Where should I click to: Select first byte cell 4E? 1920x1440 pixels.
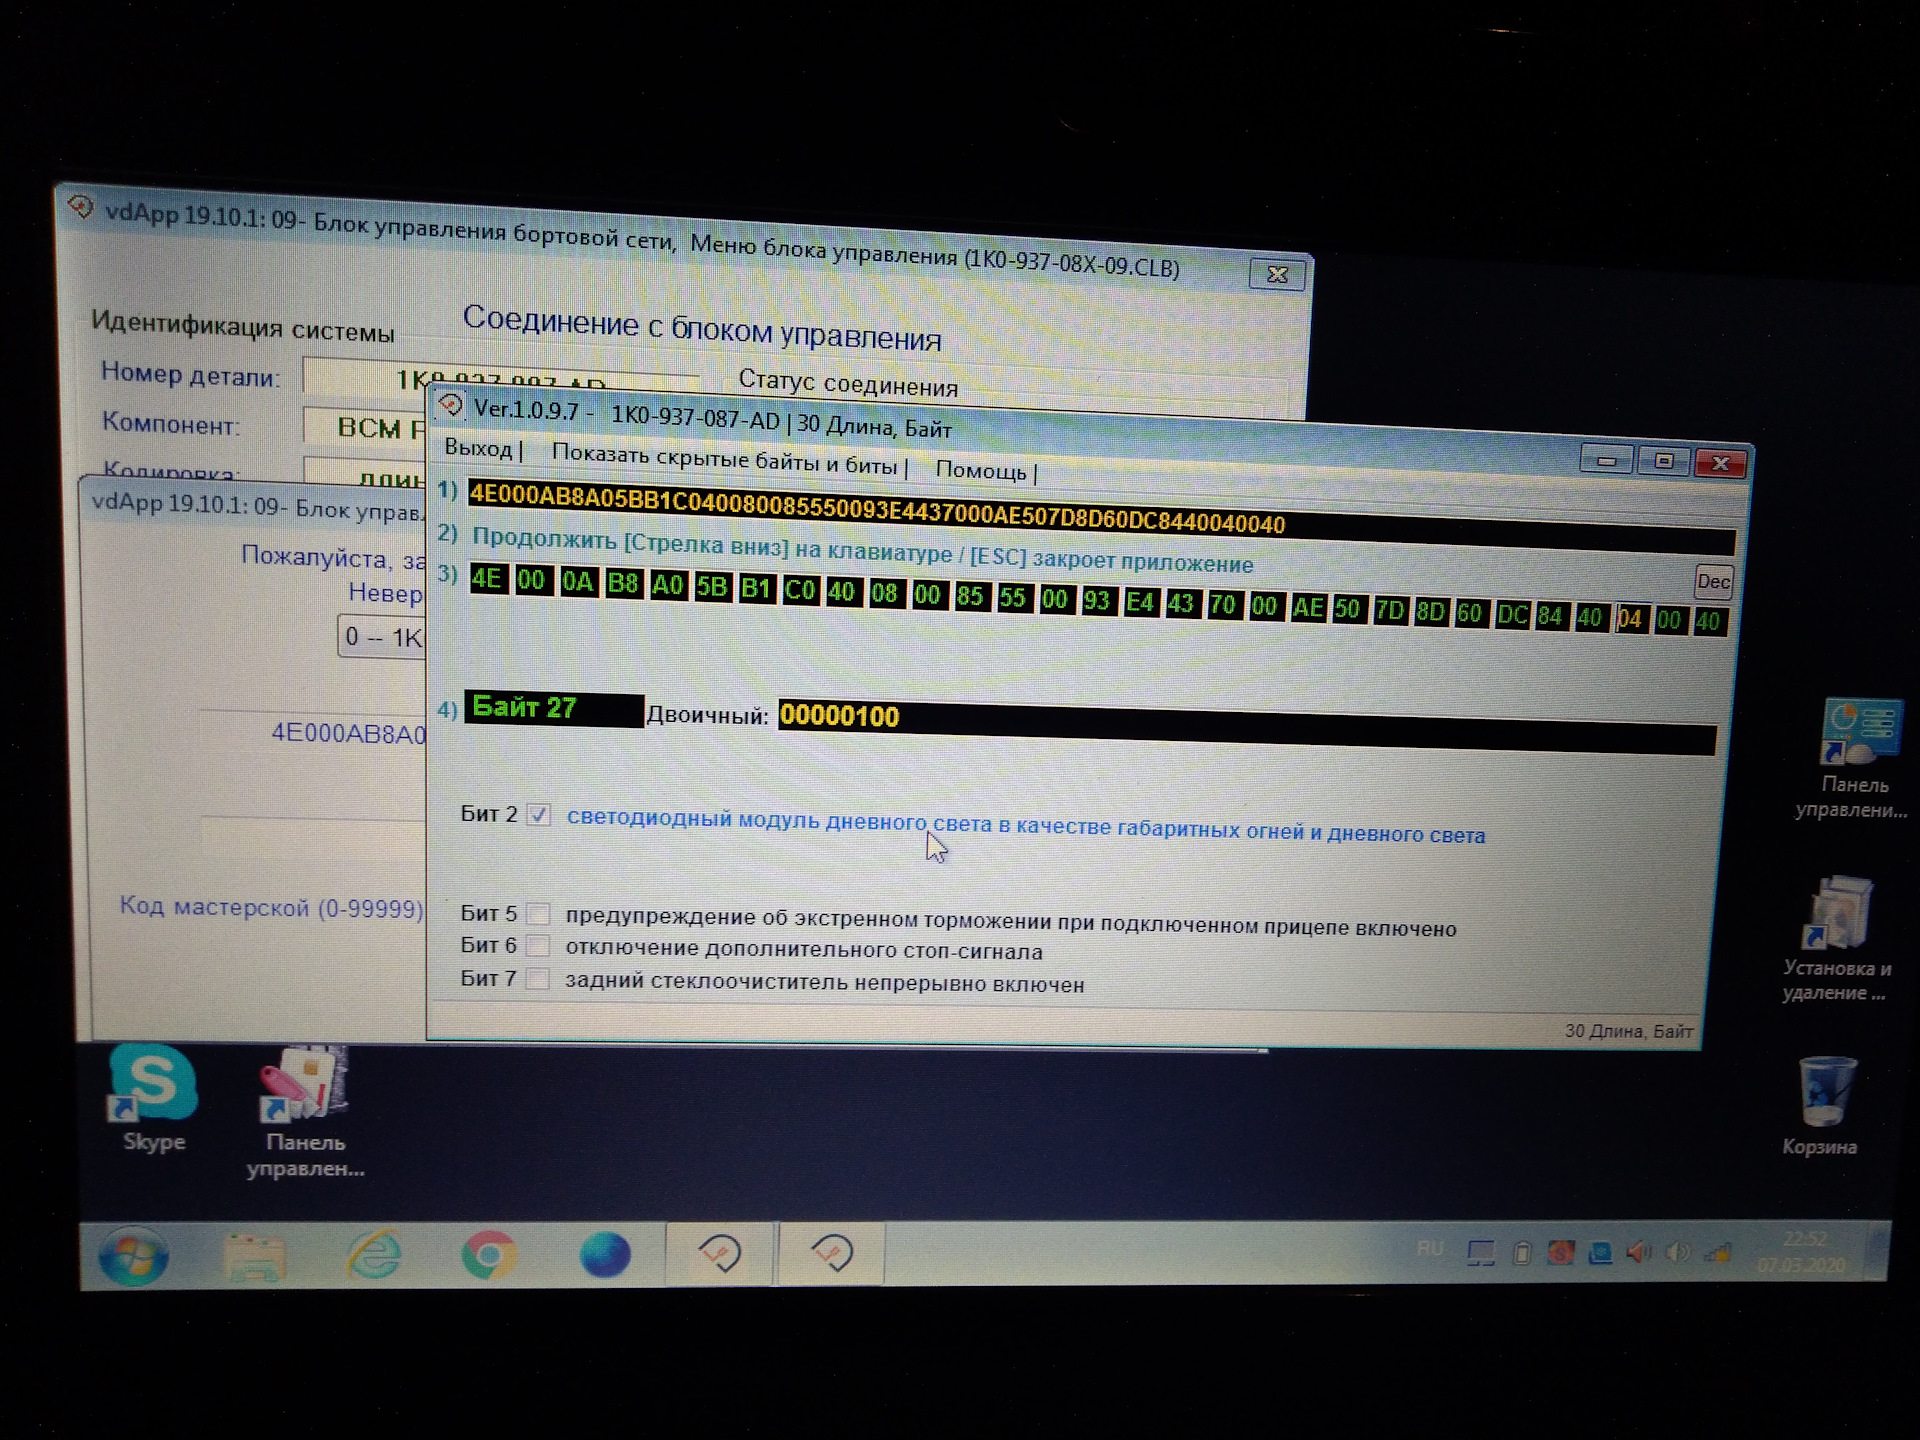[x=487, y=579]
